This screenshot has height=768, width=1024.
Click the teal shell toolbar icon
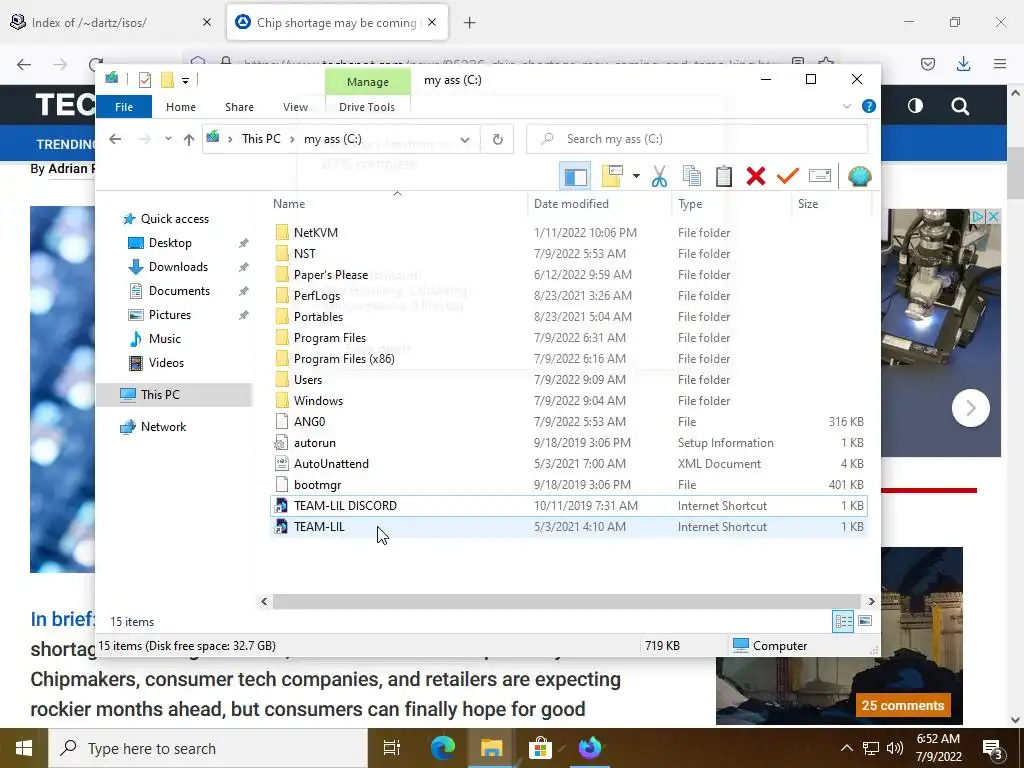[x=859, y=176]
